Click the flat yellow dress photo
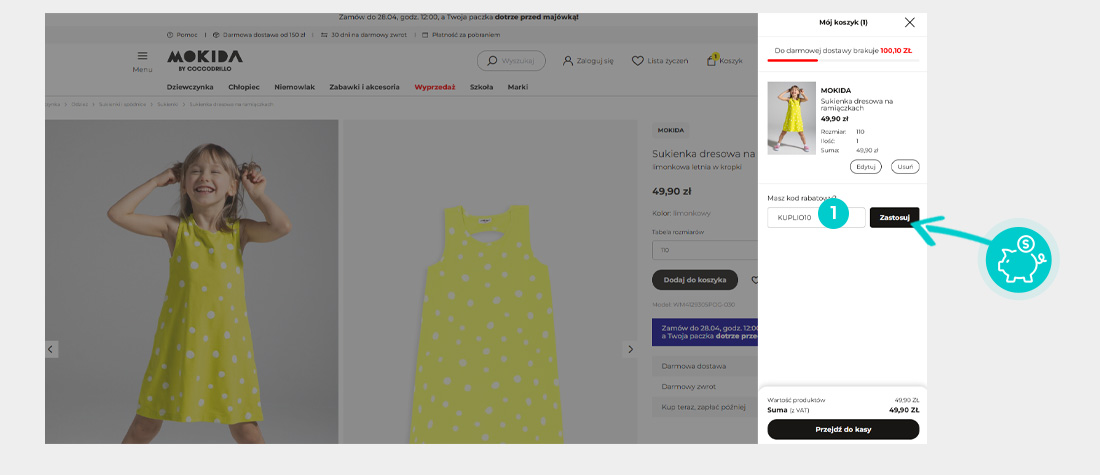The height and width of the screenshot is (475, 1100). (x=490, y=281)
